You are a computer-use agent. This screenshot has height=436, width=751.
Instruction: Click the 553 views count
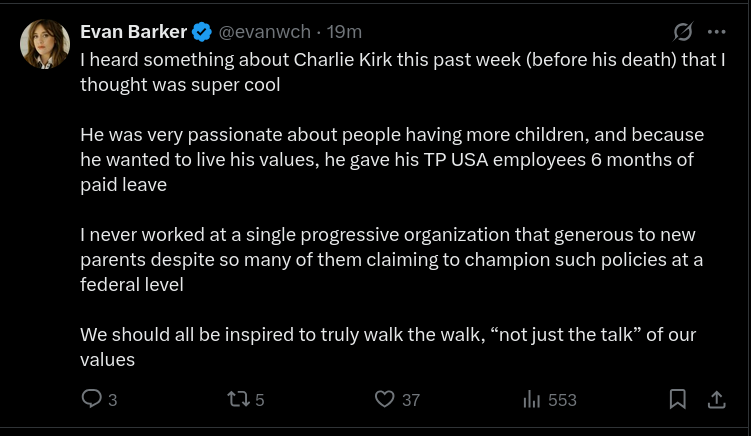click(562, 400)
